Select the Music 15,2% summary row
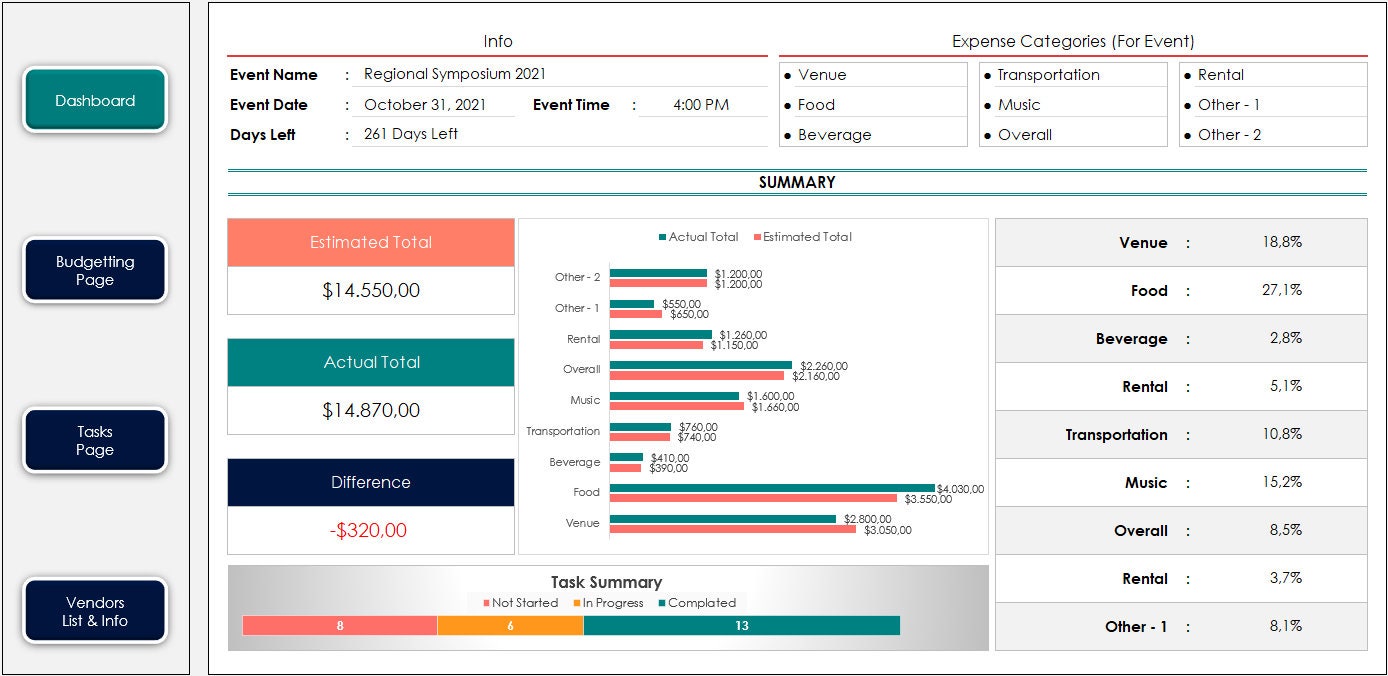Image resolution: width=1388 pixels, height=676 pixels. tap(1181, 483)
